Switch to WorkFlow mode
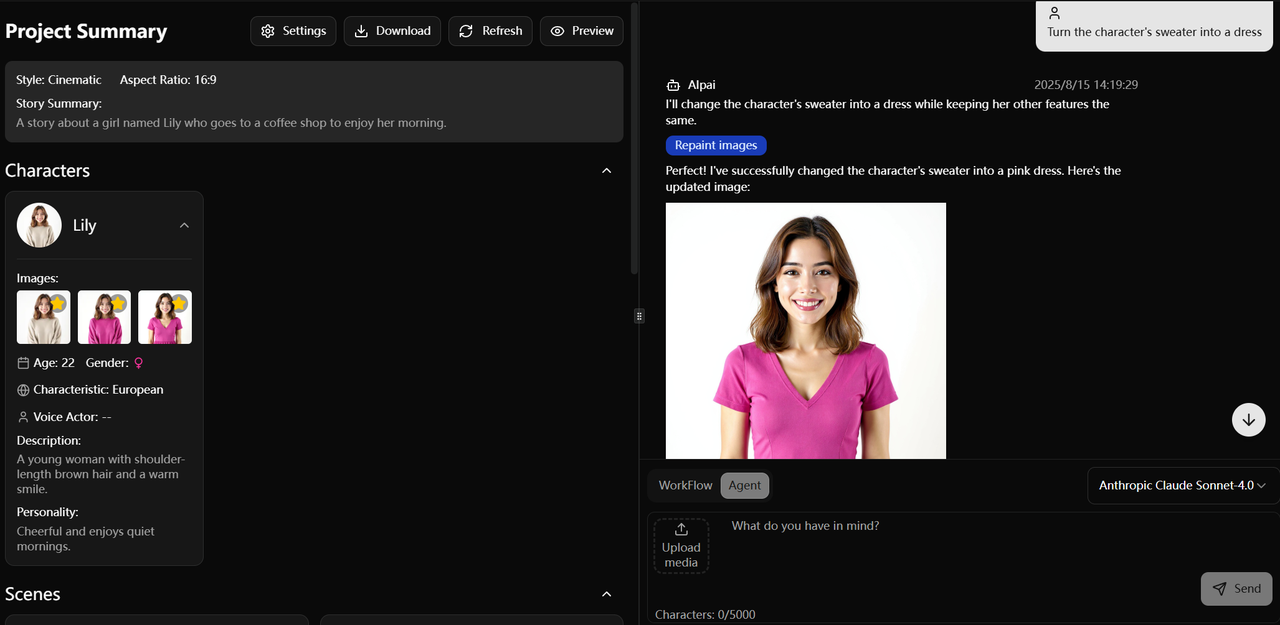Viewport: 1280px width, 625px height. (x=685, y=485)
